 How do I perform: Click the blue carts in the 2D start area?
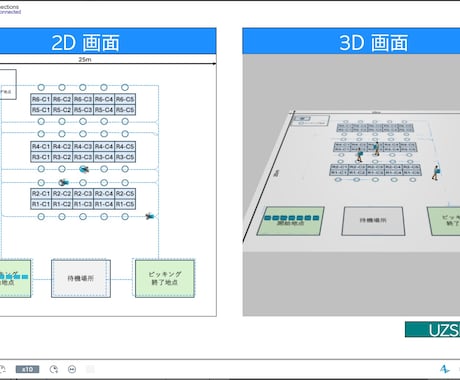(x=14, y=277)
